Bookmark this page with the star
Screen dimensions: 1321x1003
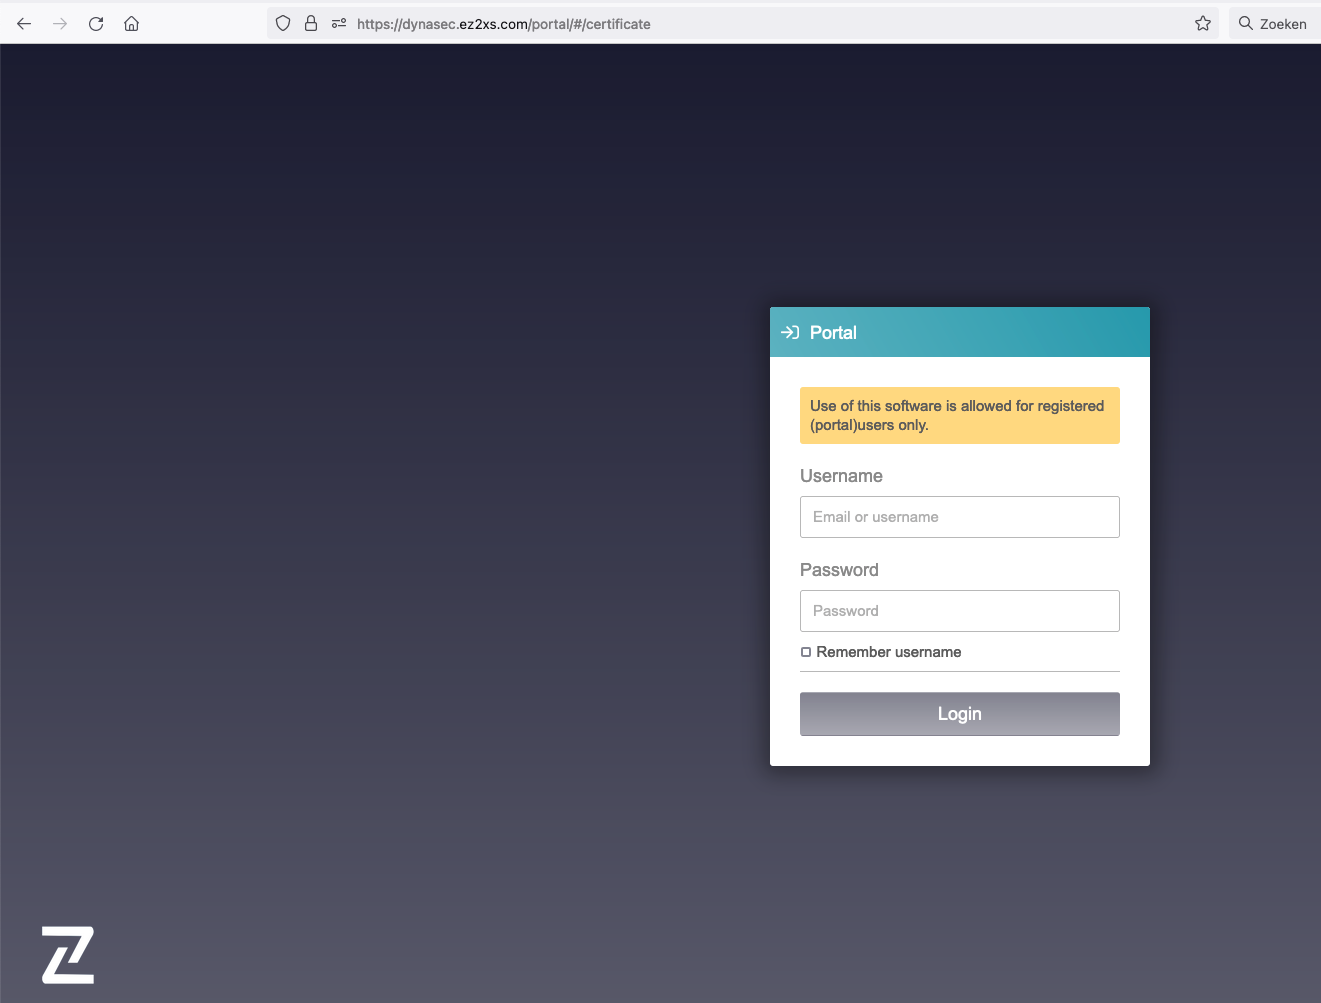(1203, 24)
